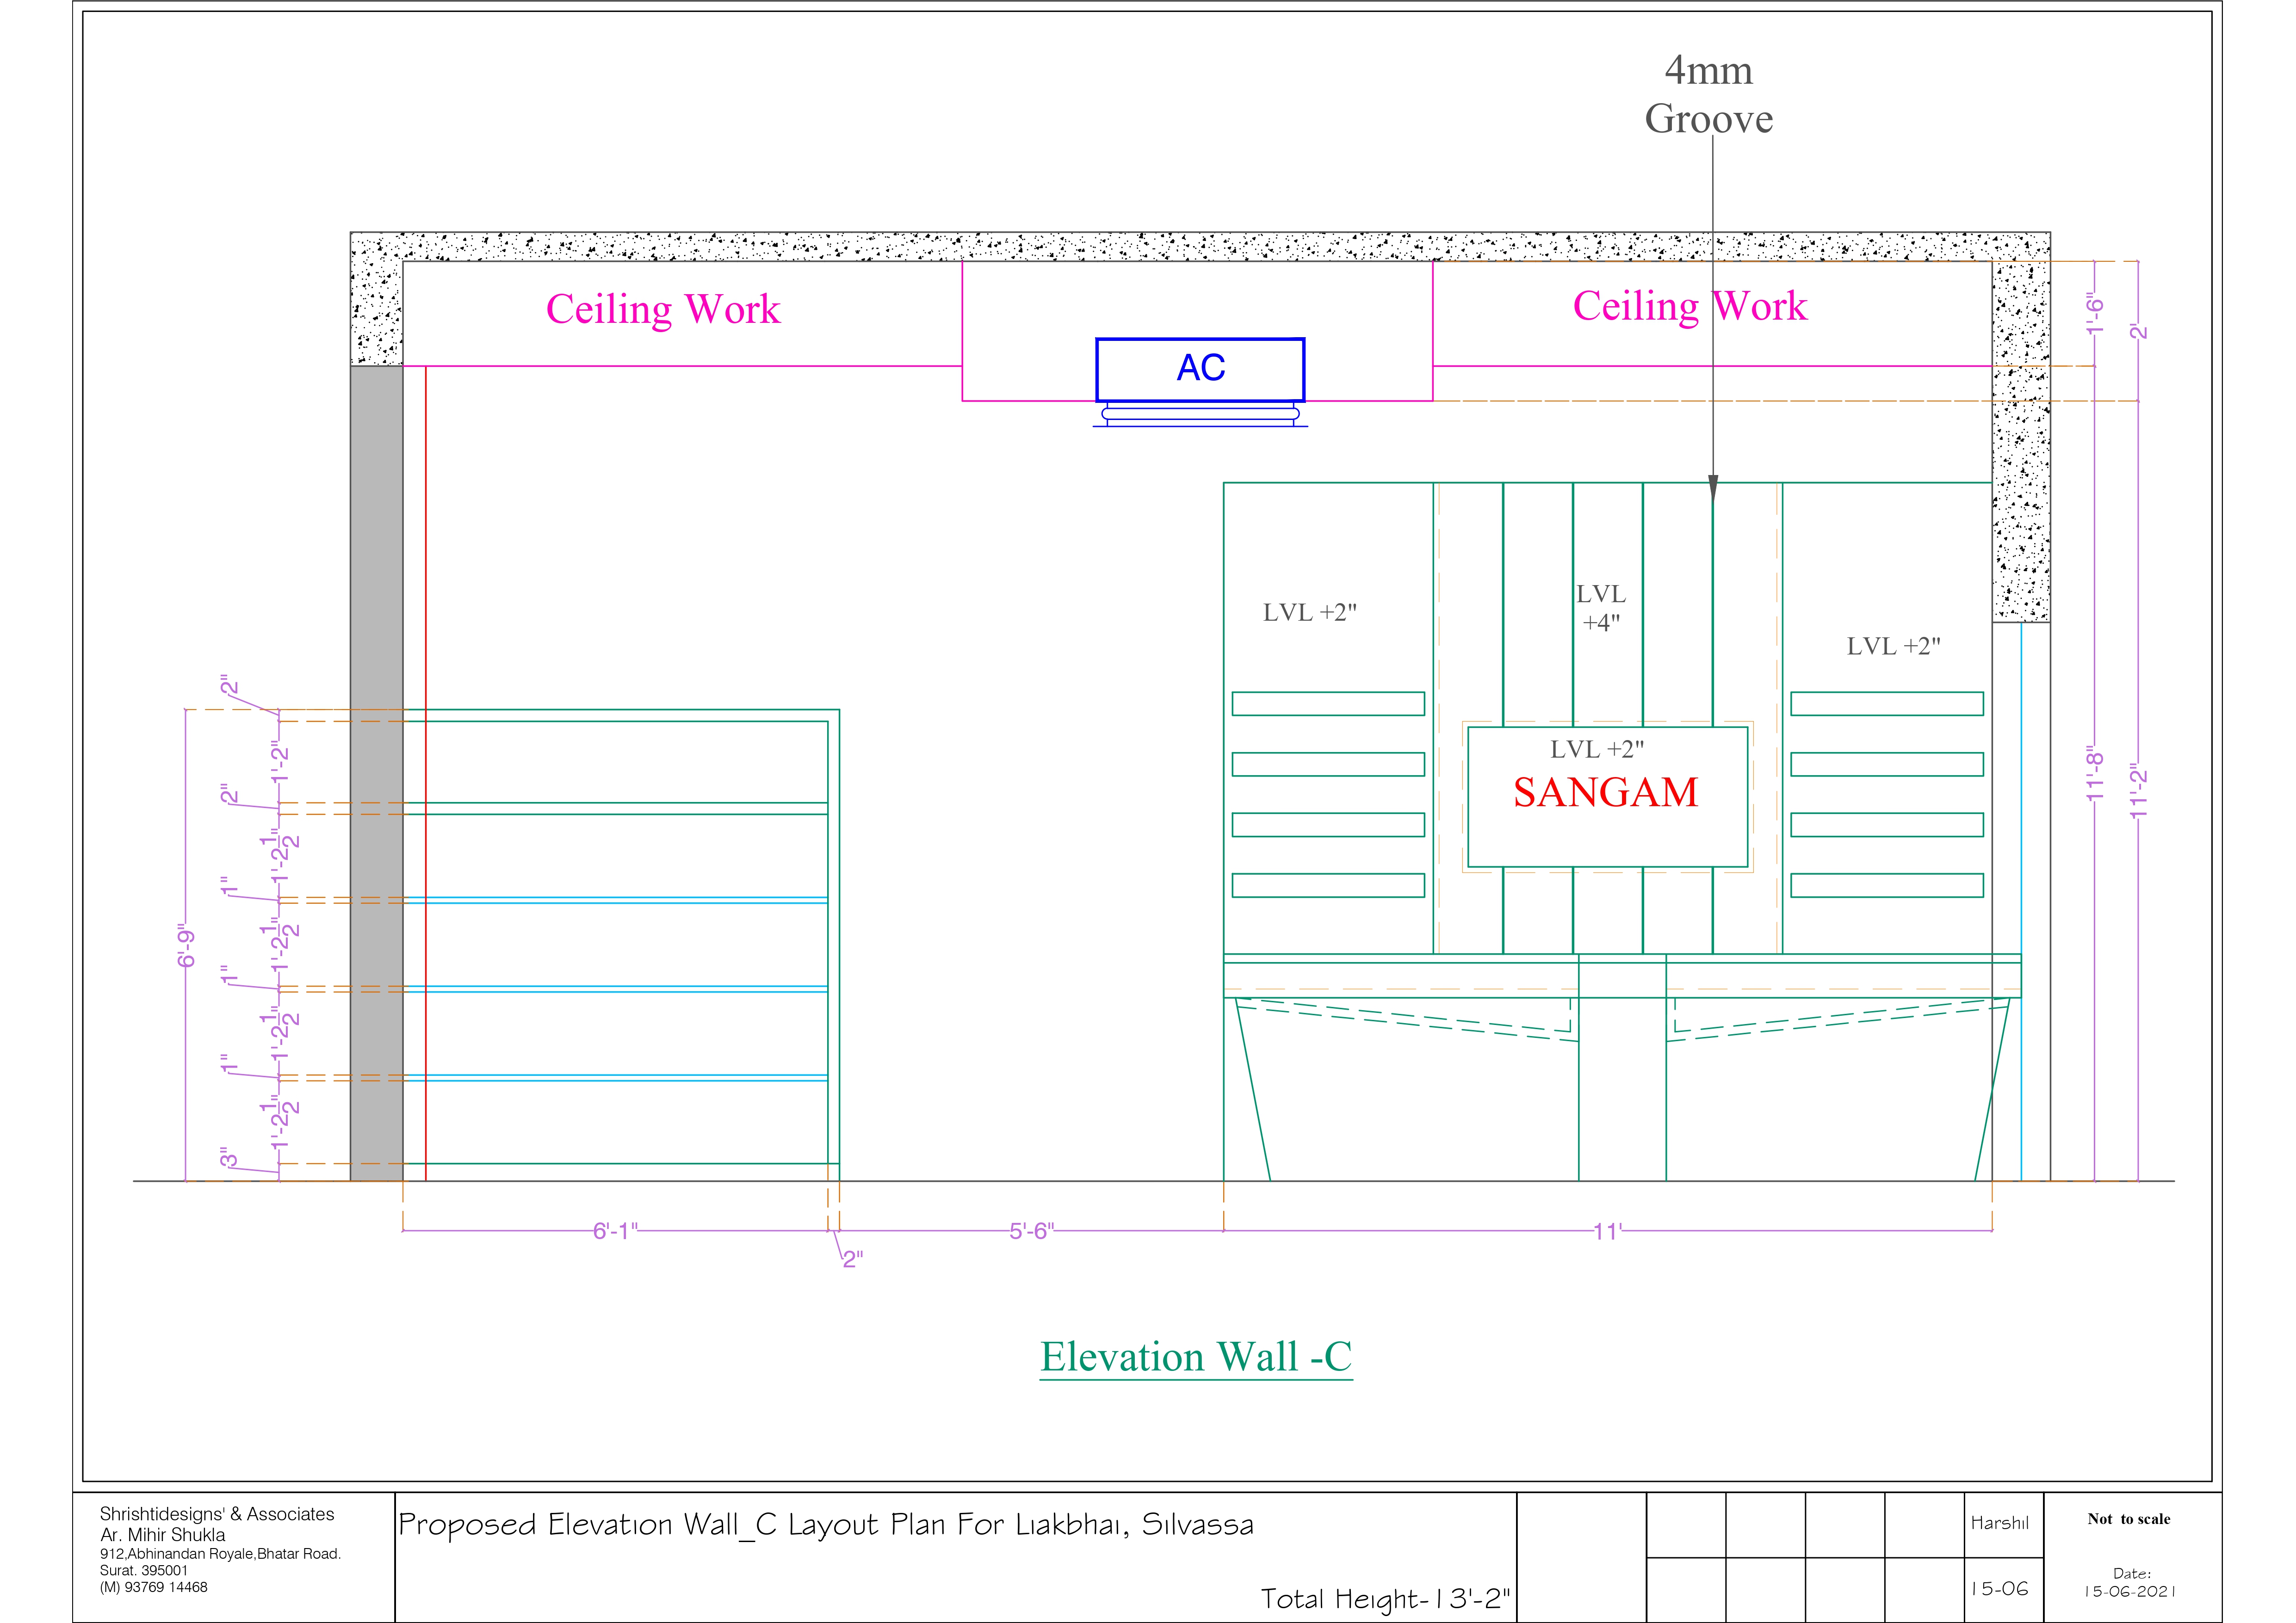Click the right Ceiling Work label
The height and width of the screenshot is (1623, 2296).
[1689, 306]
